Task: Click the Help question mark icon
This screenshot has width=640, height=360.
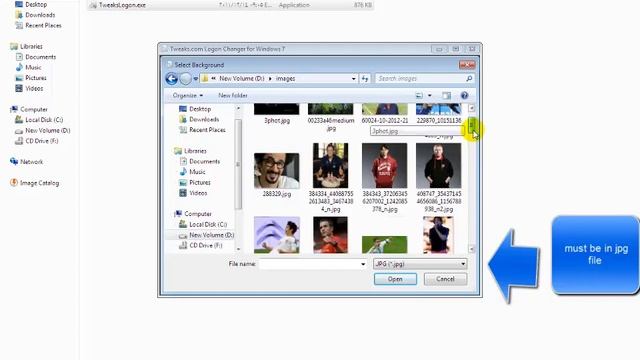Action: pyautogui.click(x=464, y=96)
